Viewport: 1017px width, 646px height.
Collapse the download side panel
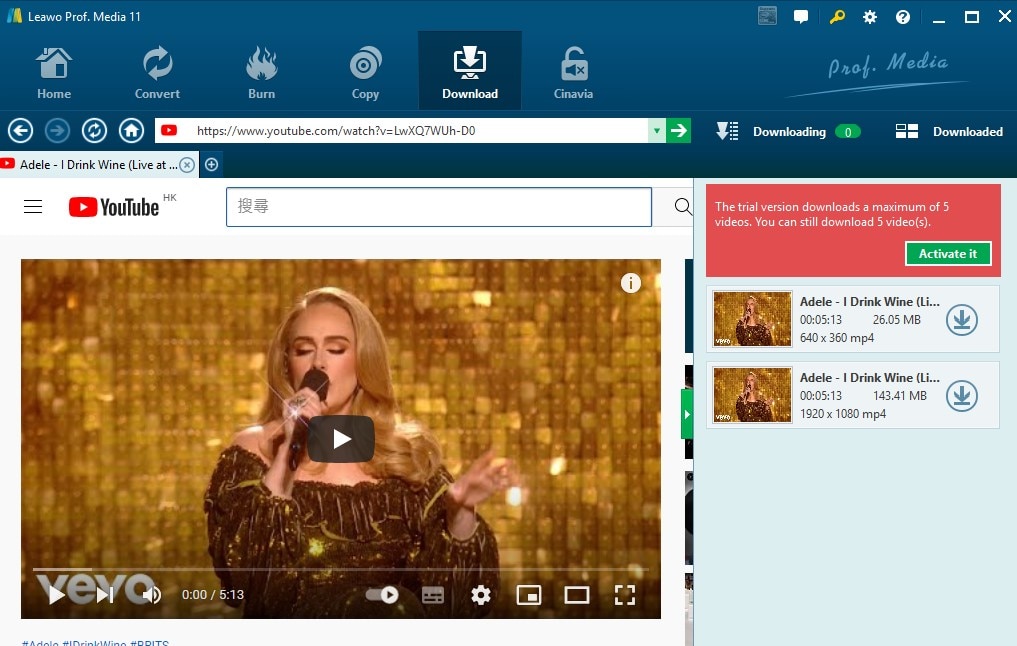pos(687,414)
